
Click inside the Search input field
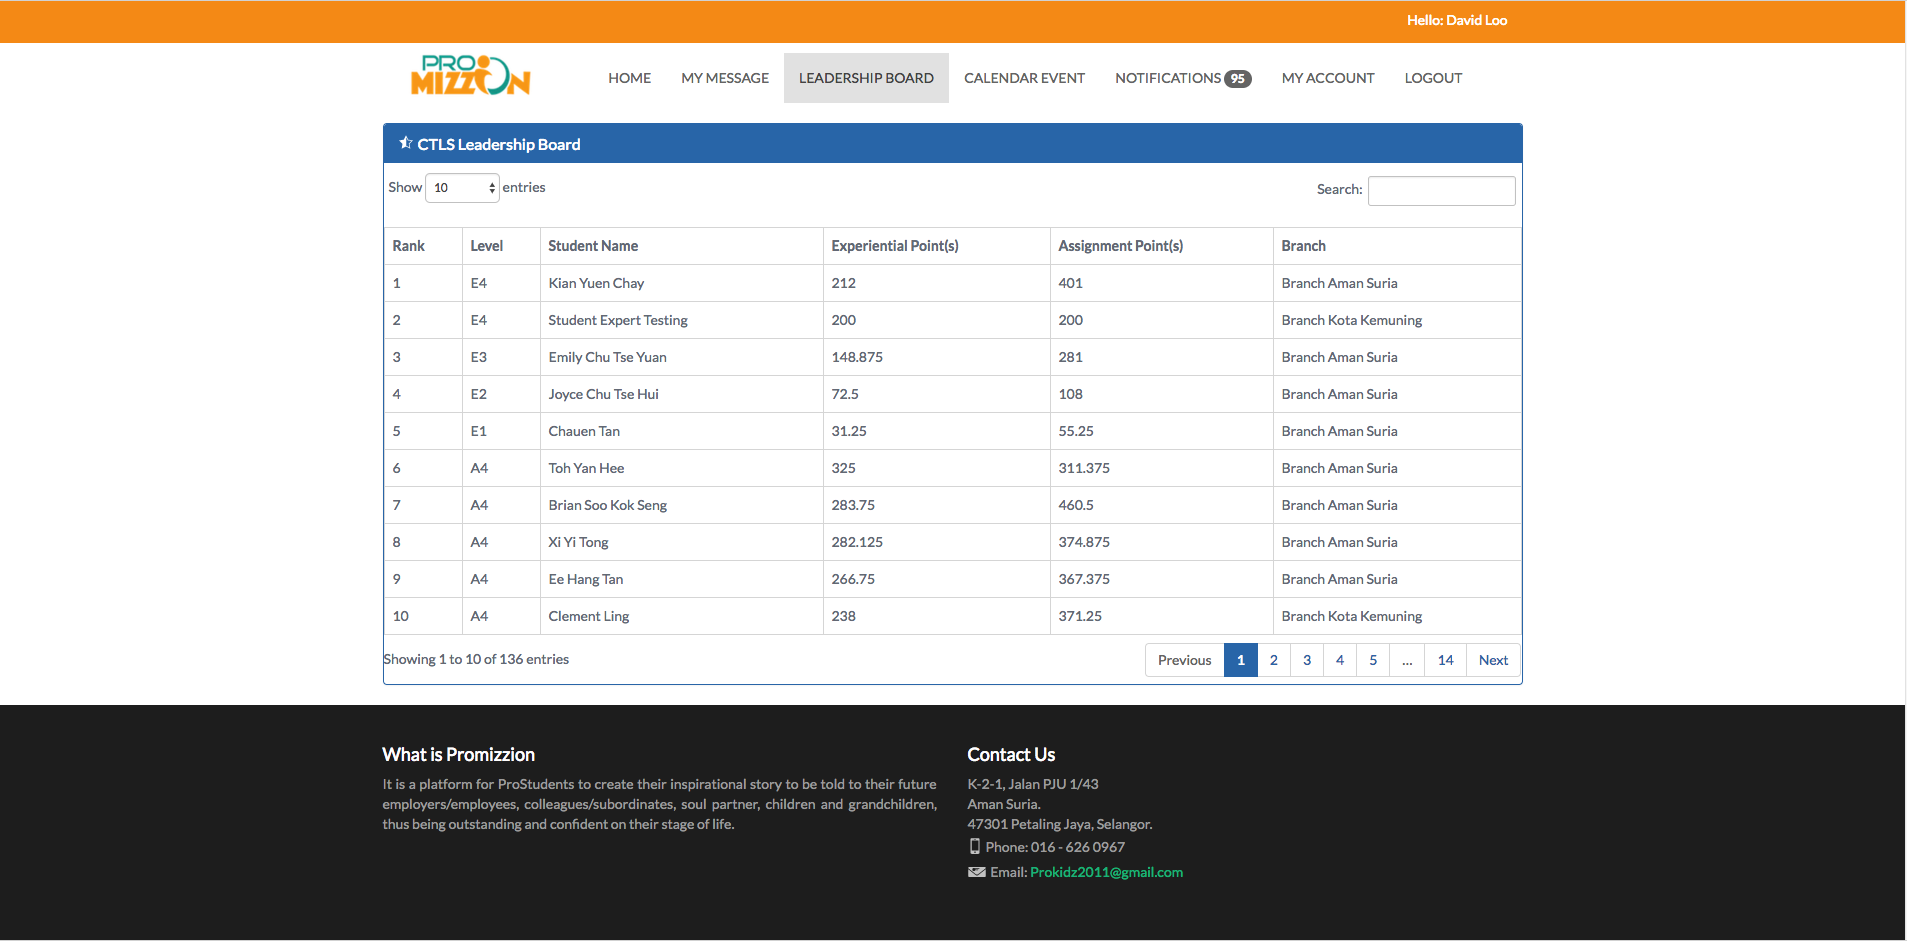click(x=1440, y=190)
